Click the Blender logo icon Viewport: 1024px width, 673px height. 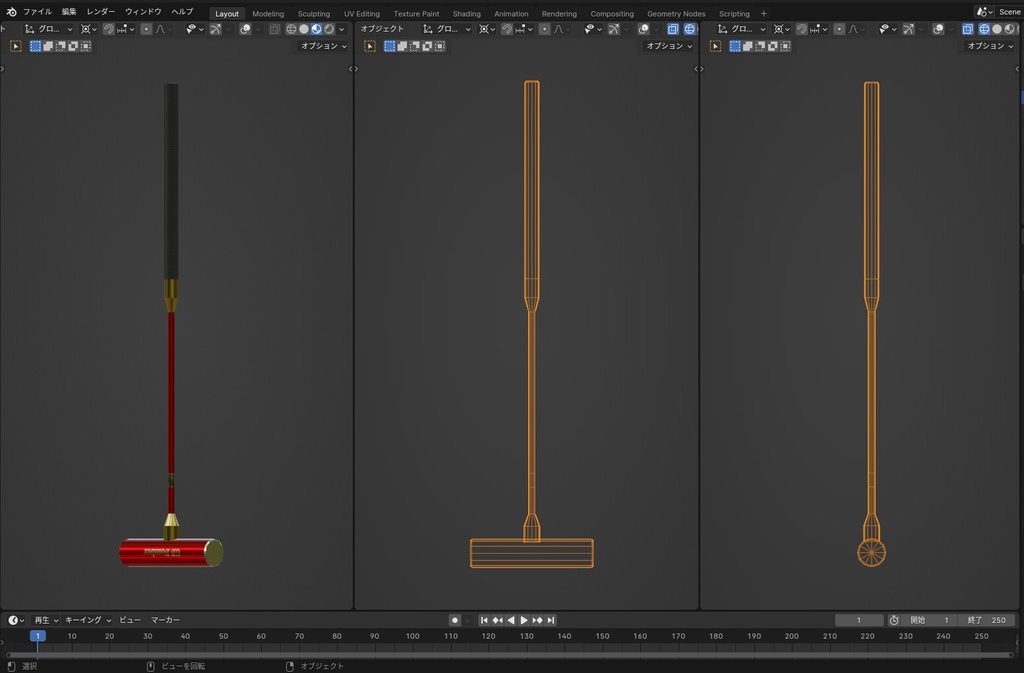(11, 12)
